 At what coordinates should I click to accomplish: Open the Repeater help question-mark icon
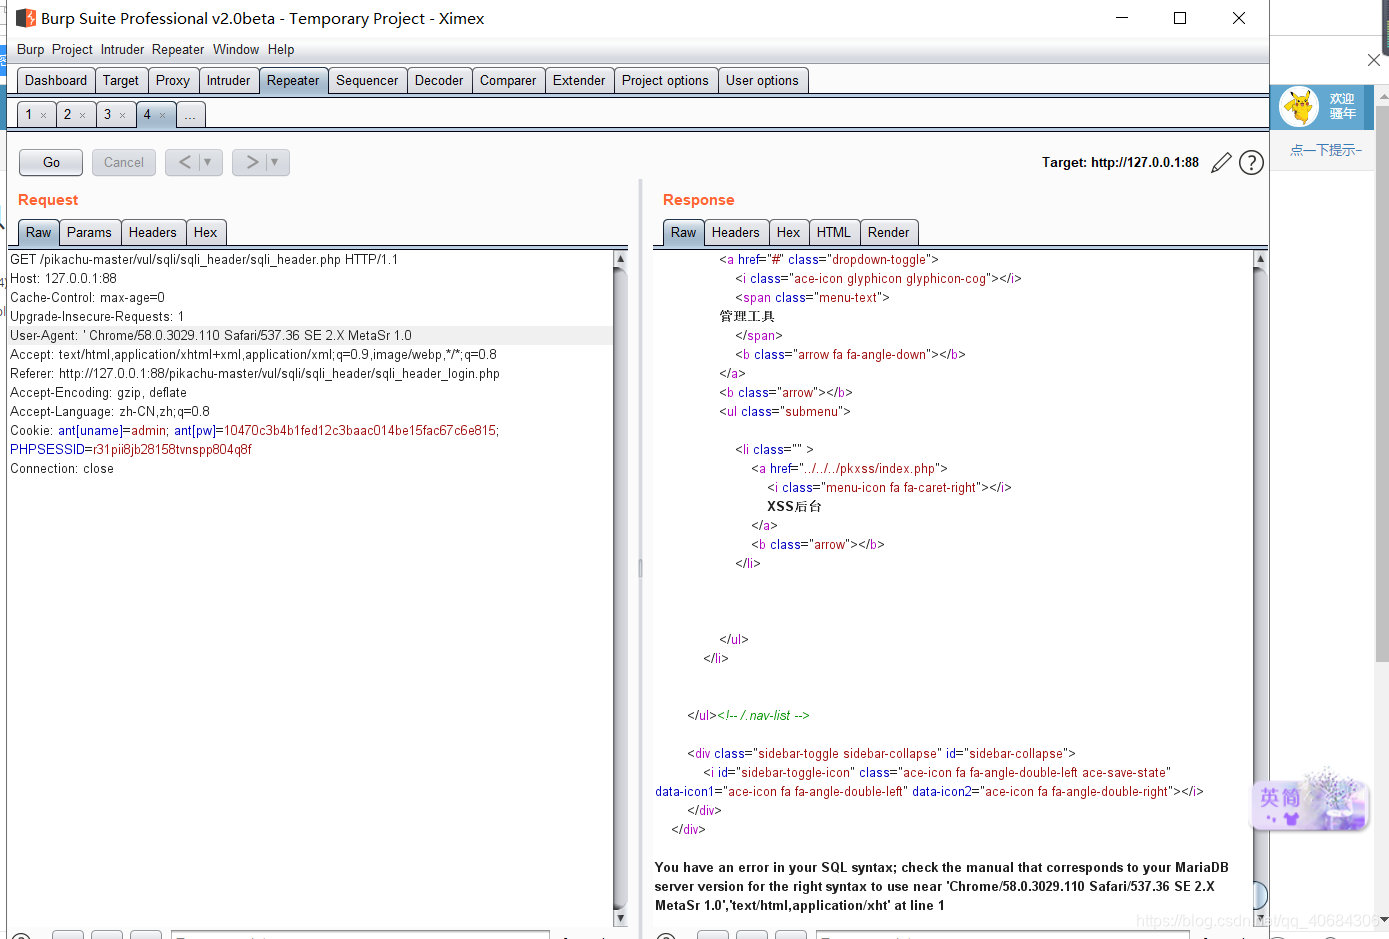[1251, 163]
